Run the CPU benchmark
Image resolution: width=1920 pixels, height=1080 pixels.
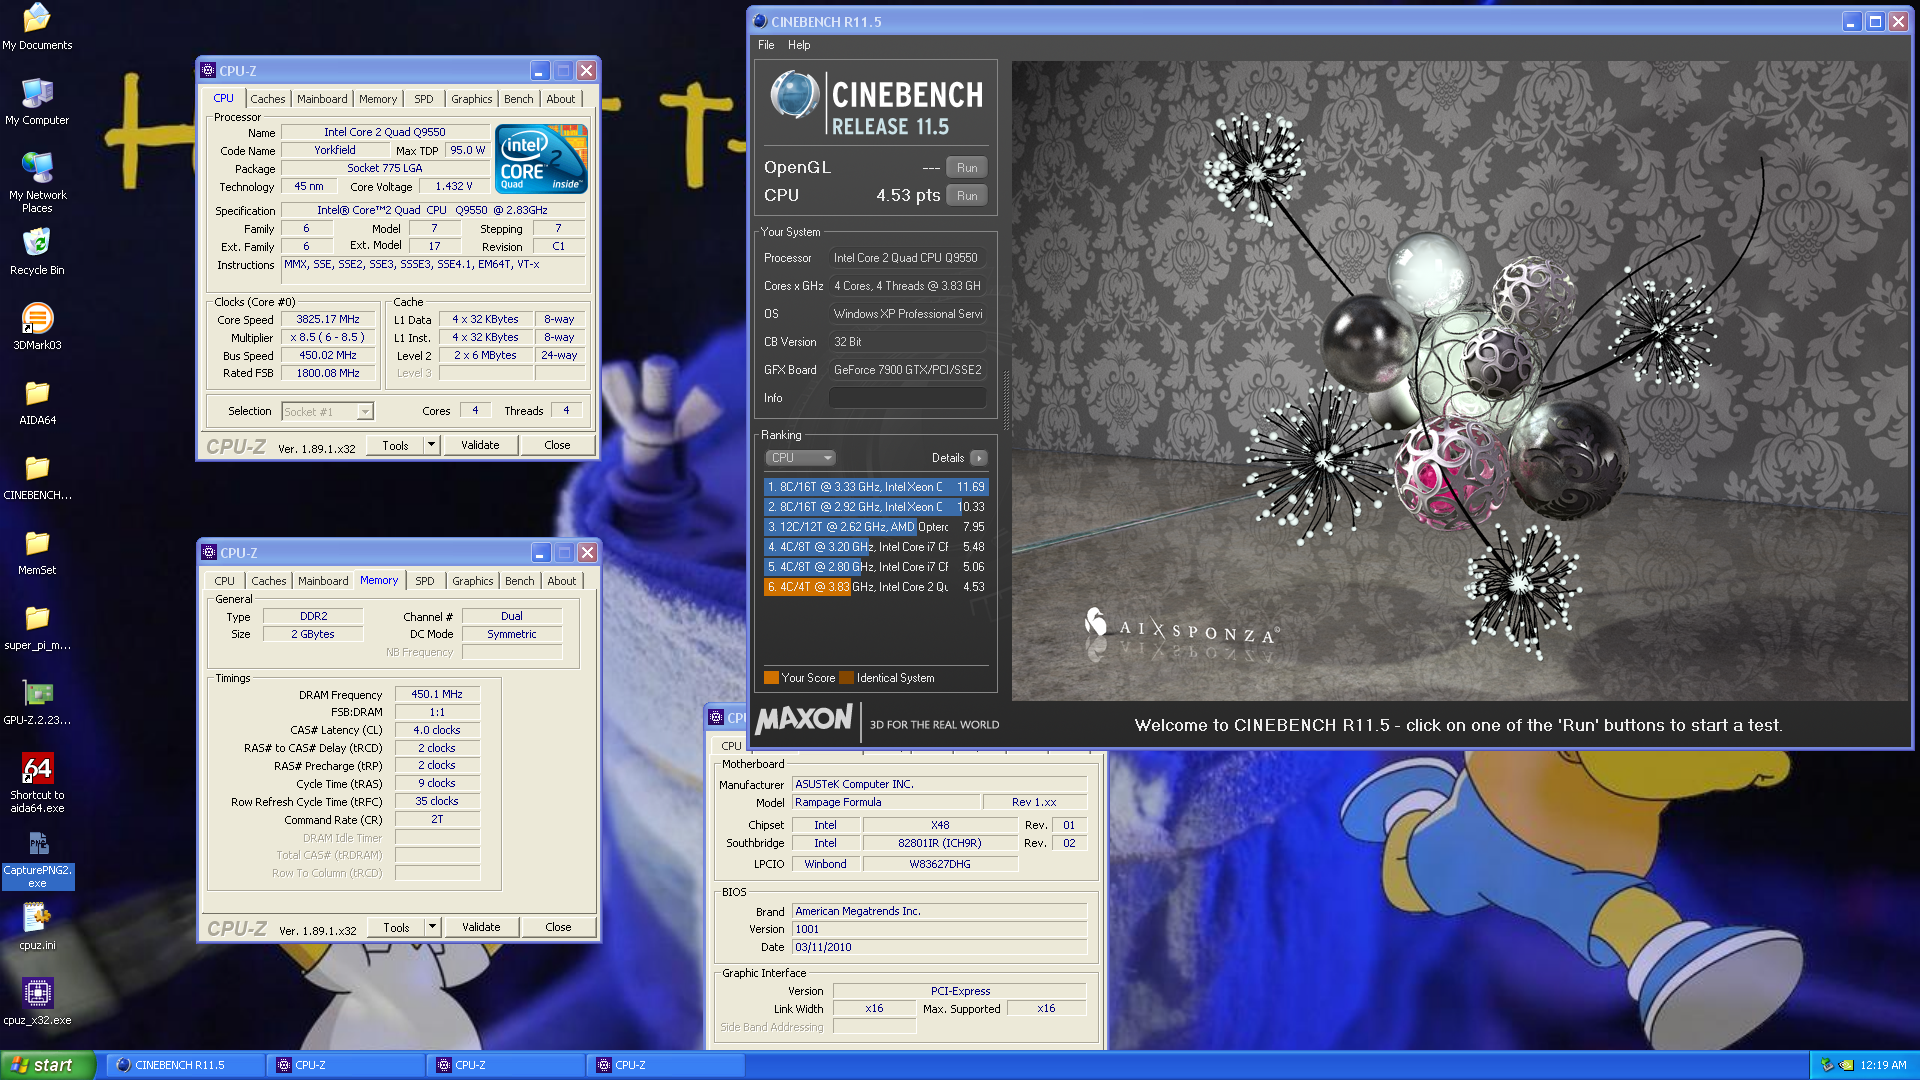point(967,196)
